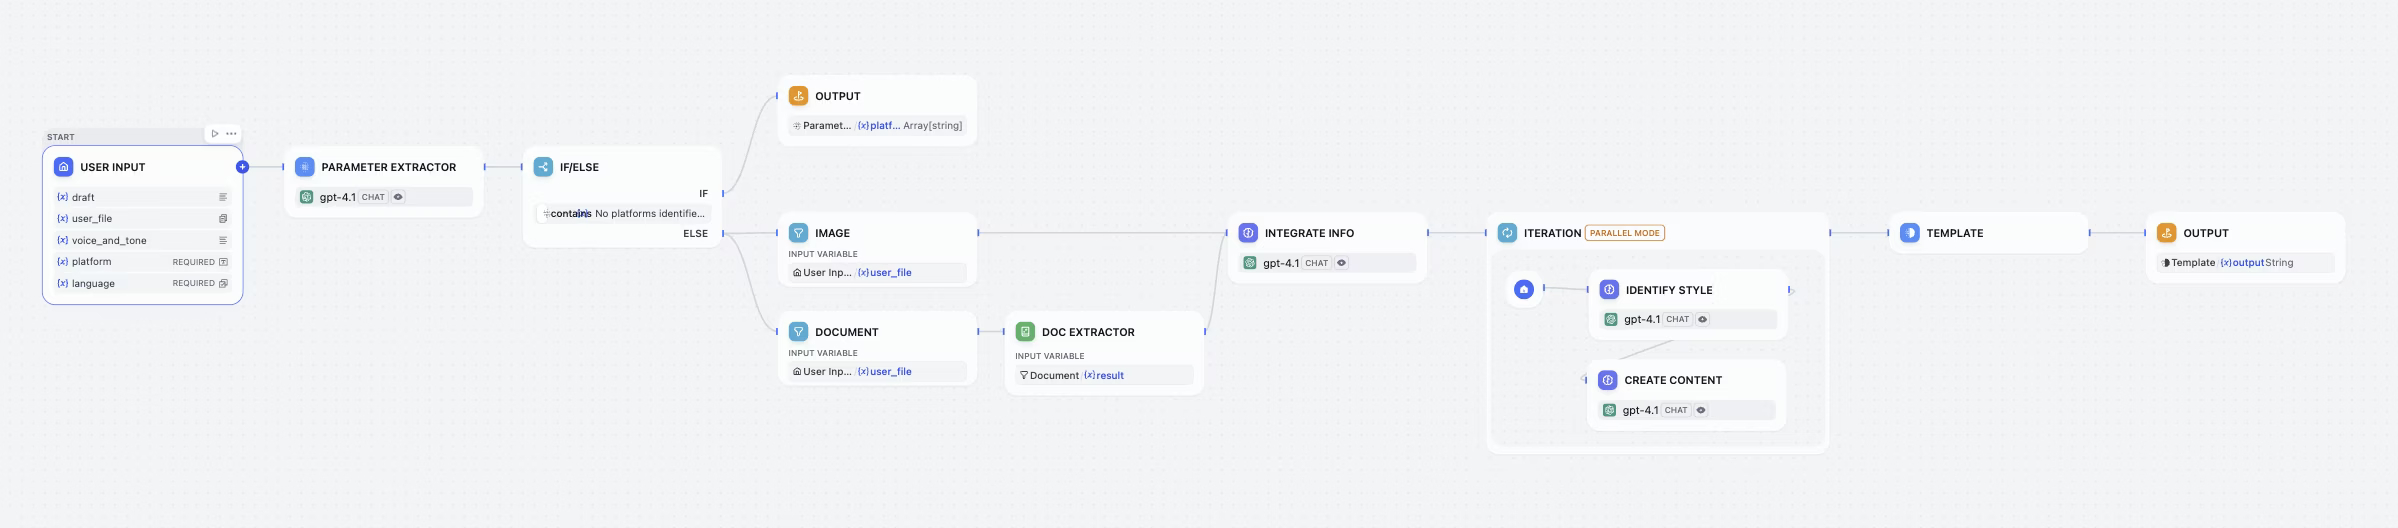Click the User Input home icon

pyautogui.click(x=64, y=167)
